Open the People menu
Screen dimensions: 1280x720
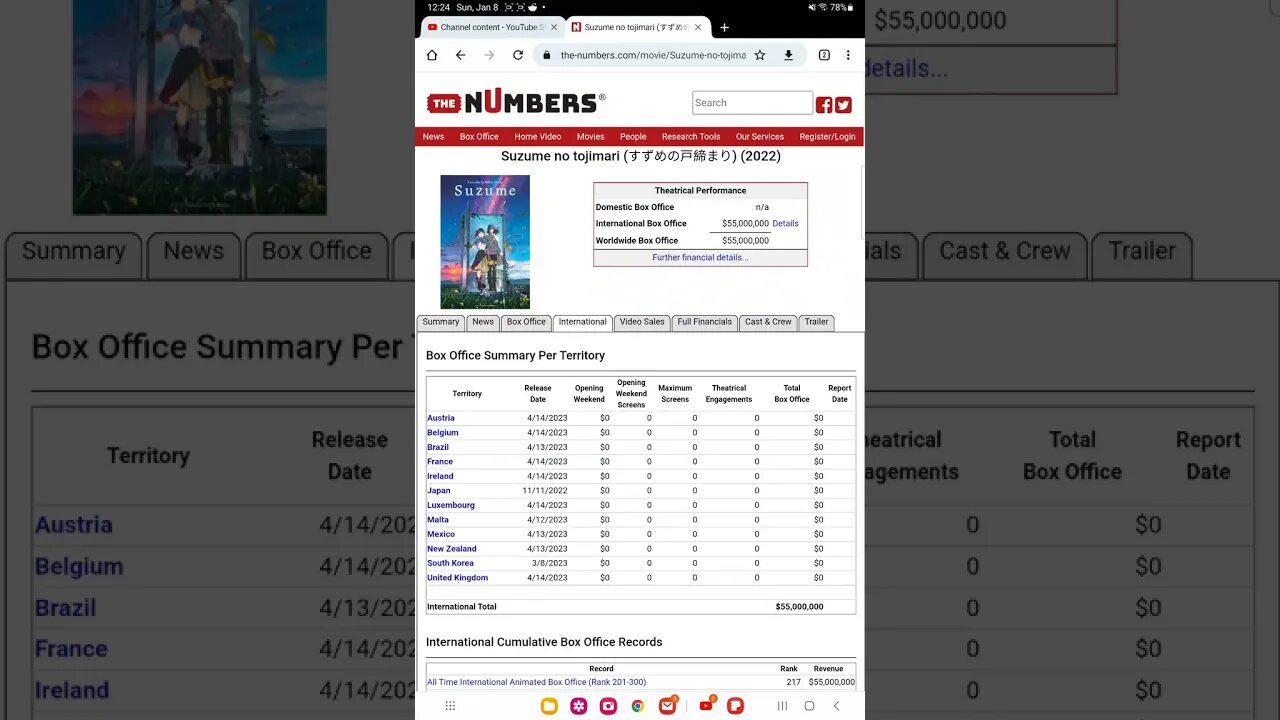pos(633,137)
